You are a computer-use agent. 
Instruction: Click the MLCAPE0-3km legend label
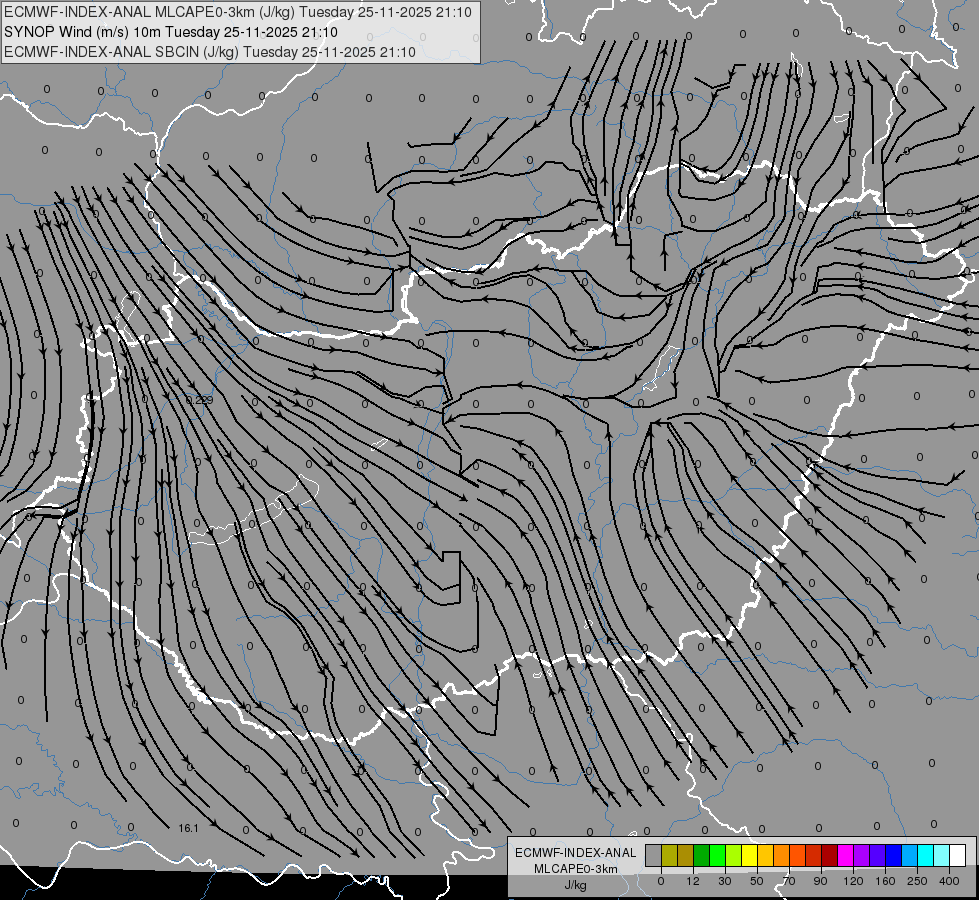tap(575, 869)
